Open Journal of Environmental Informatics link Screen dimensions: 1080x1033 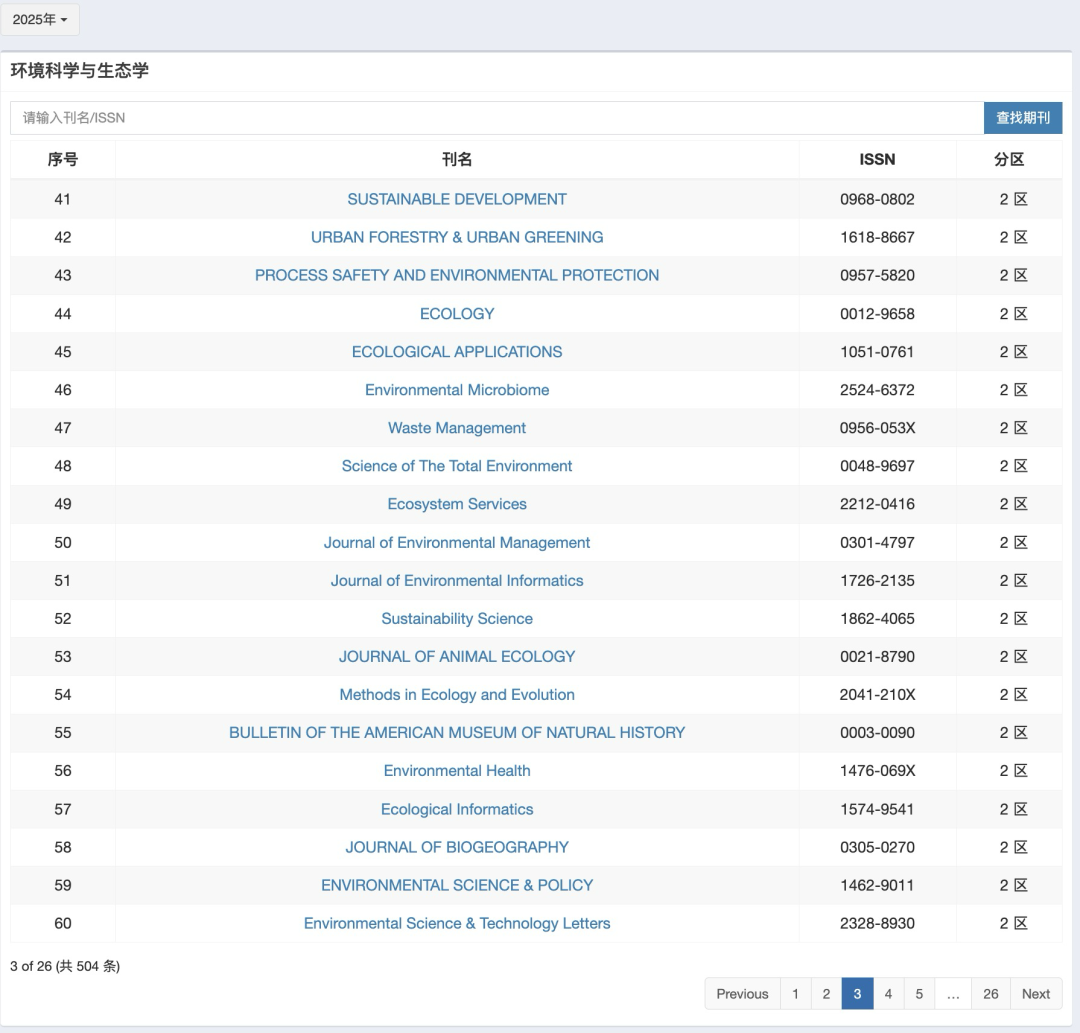[457, 580]
